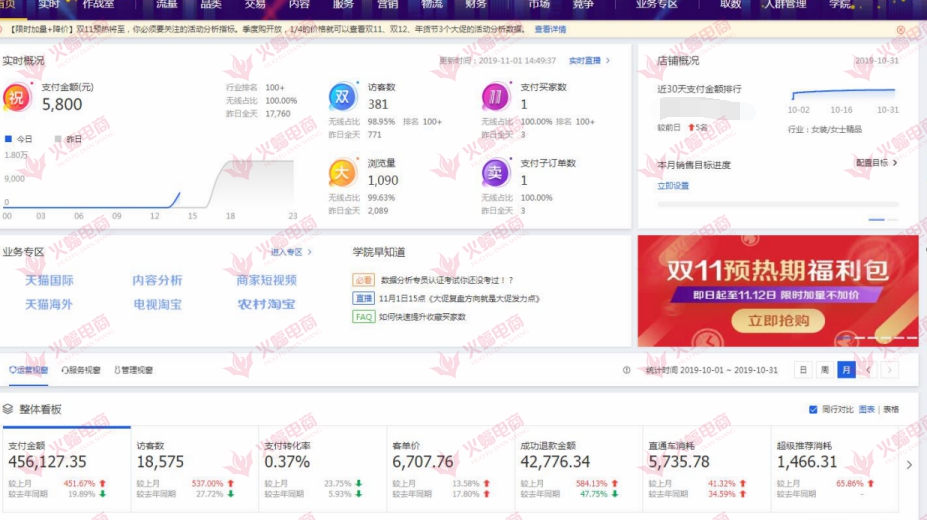Open 商家短视频 business zone
The image size is (927, 520).
[x=267, y=280]
